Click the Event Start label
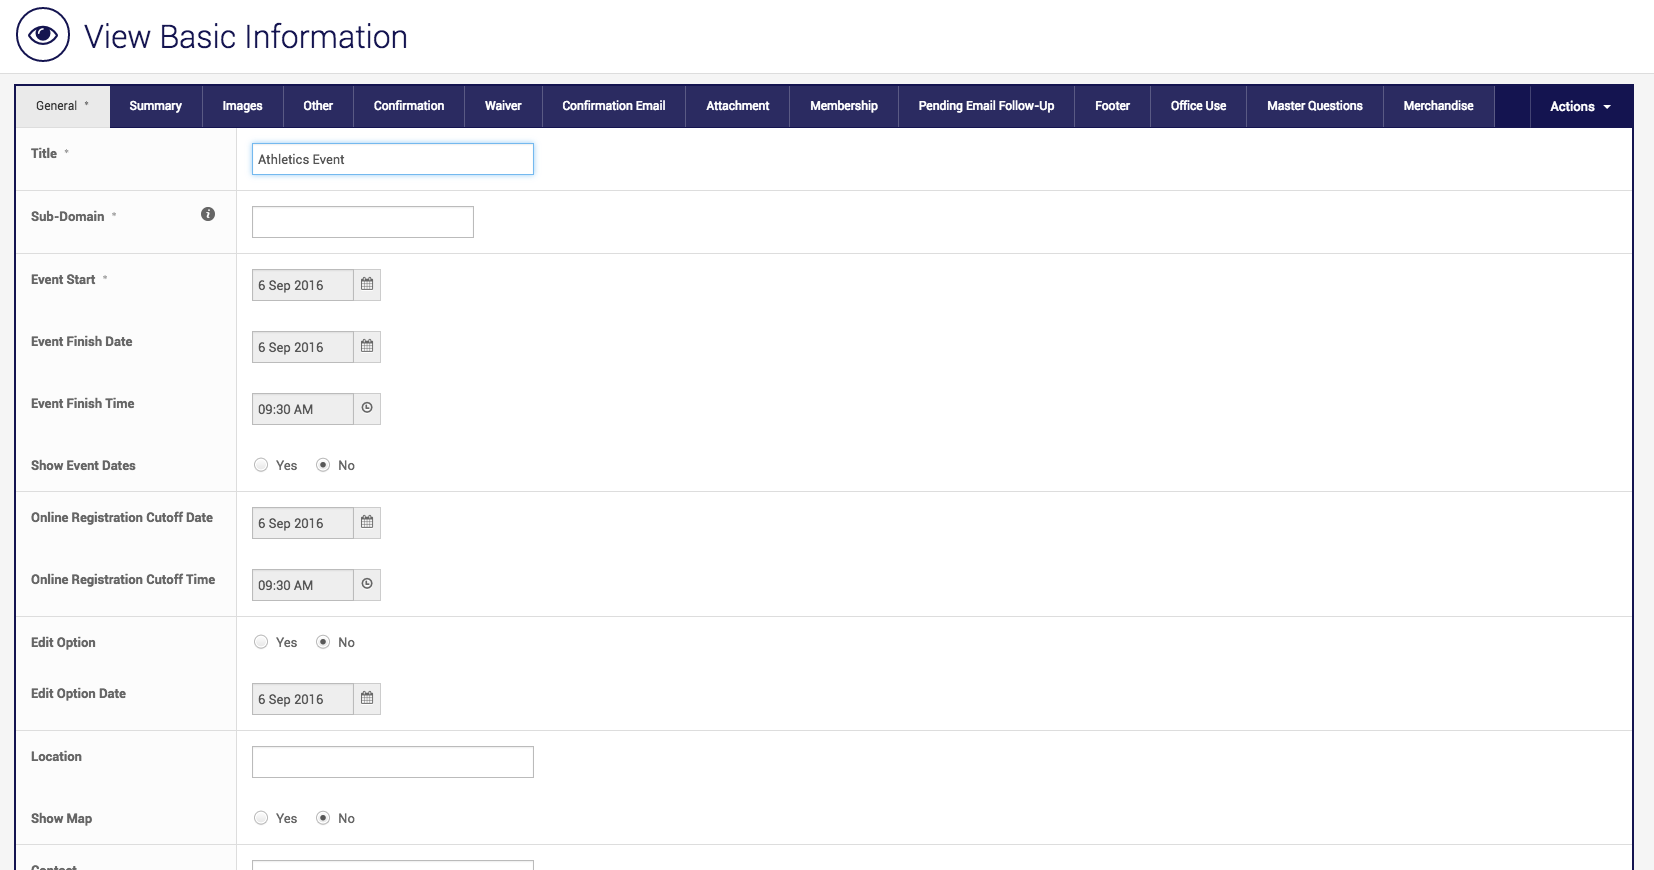This screenshot has height=870, width=1654. [x=63, y=279]
